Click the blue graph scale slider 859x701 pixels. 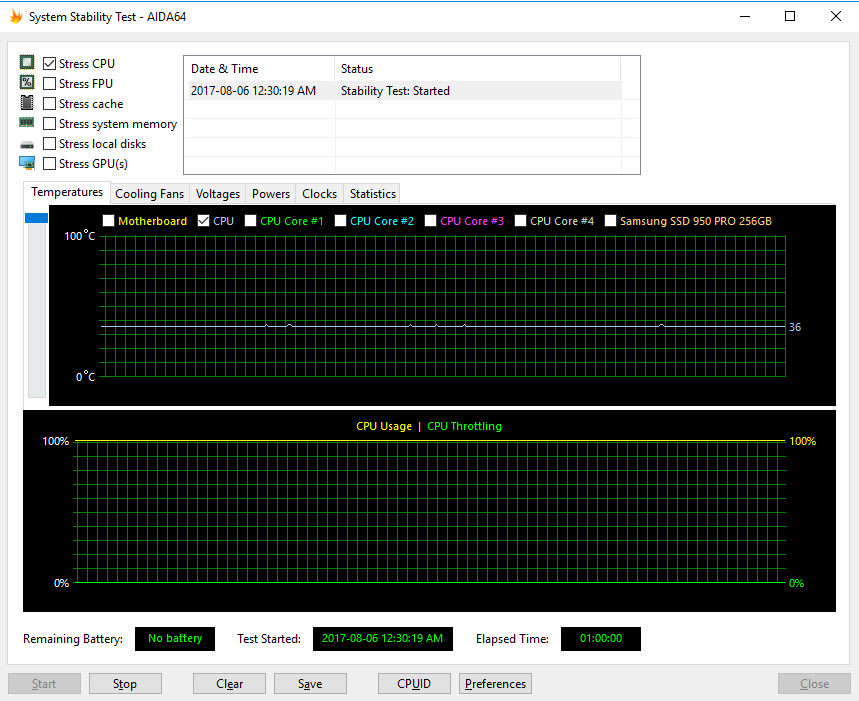coord(36,218)
